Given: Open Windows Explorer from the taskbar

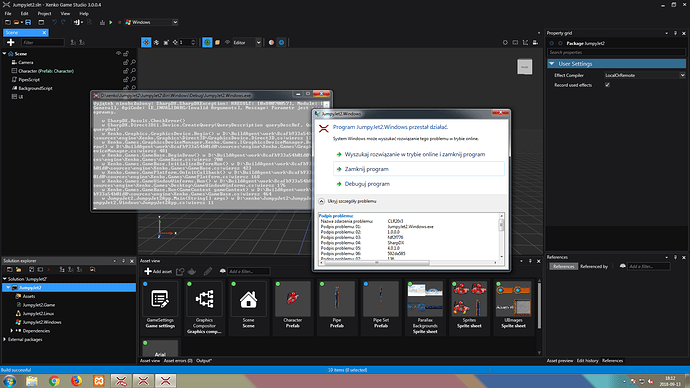Looking at the screenshot, I should (32, 381).
